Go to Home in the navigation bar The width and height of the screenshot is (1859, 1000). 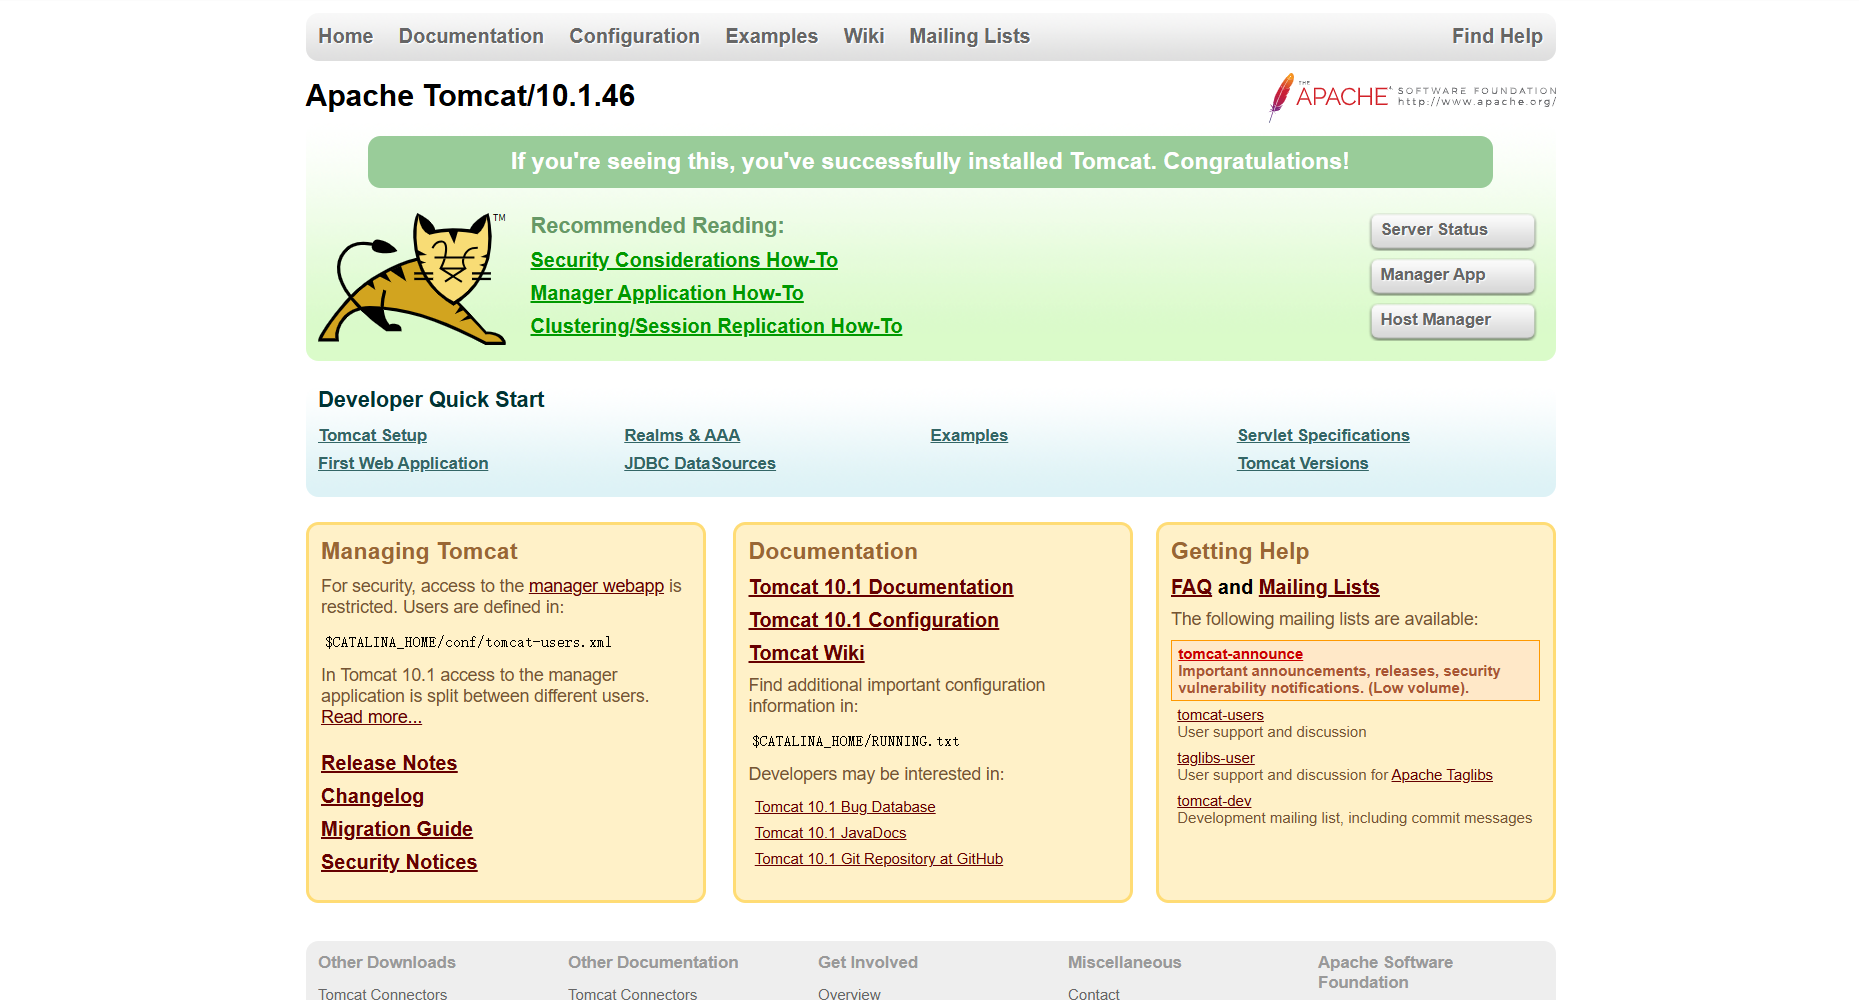click(345, 37)
